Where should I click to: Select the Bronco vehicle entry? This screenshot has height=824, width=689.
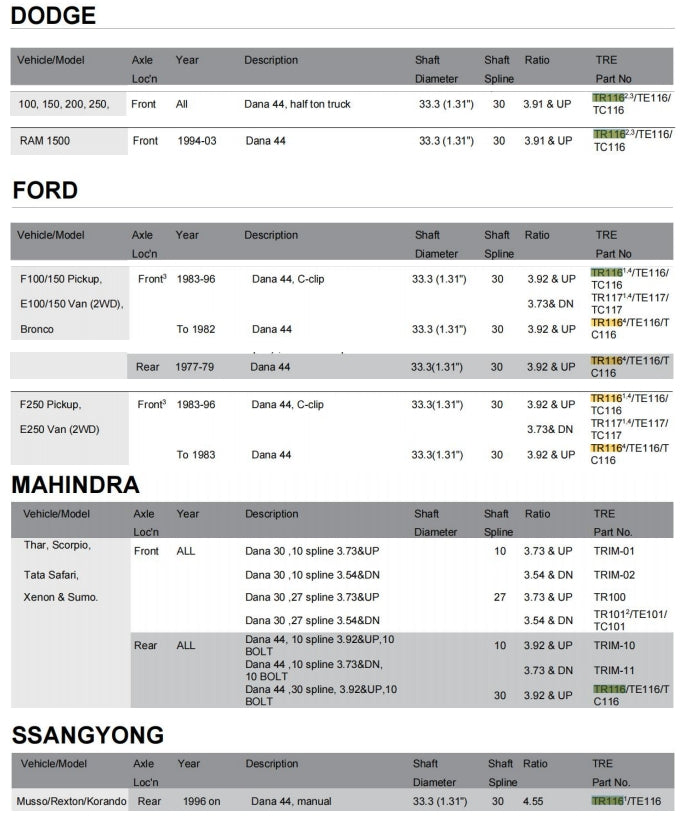click(37, 329)
